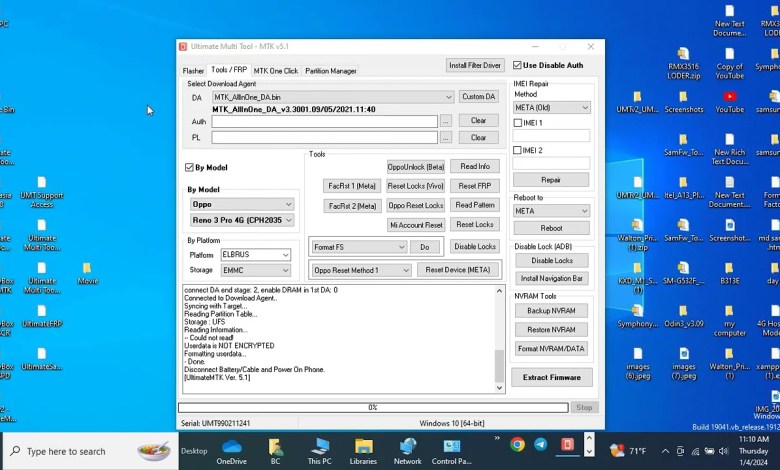Open the RMX3516 LODER.zip desktop file
780x470 pixels.
tap(684, 63)
